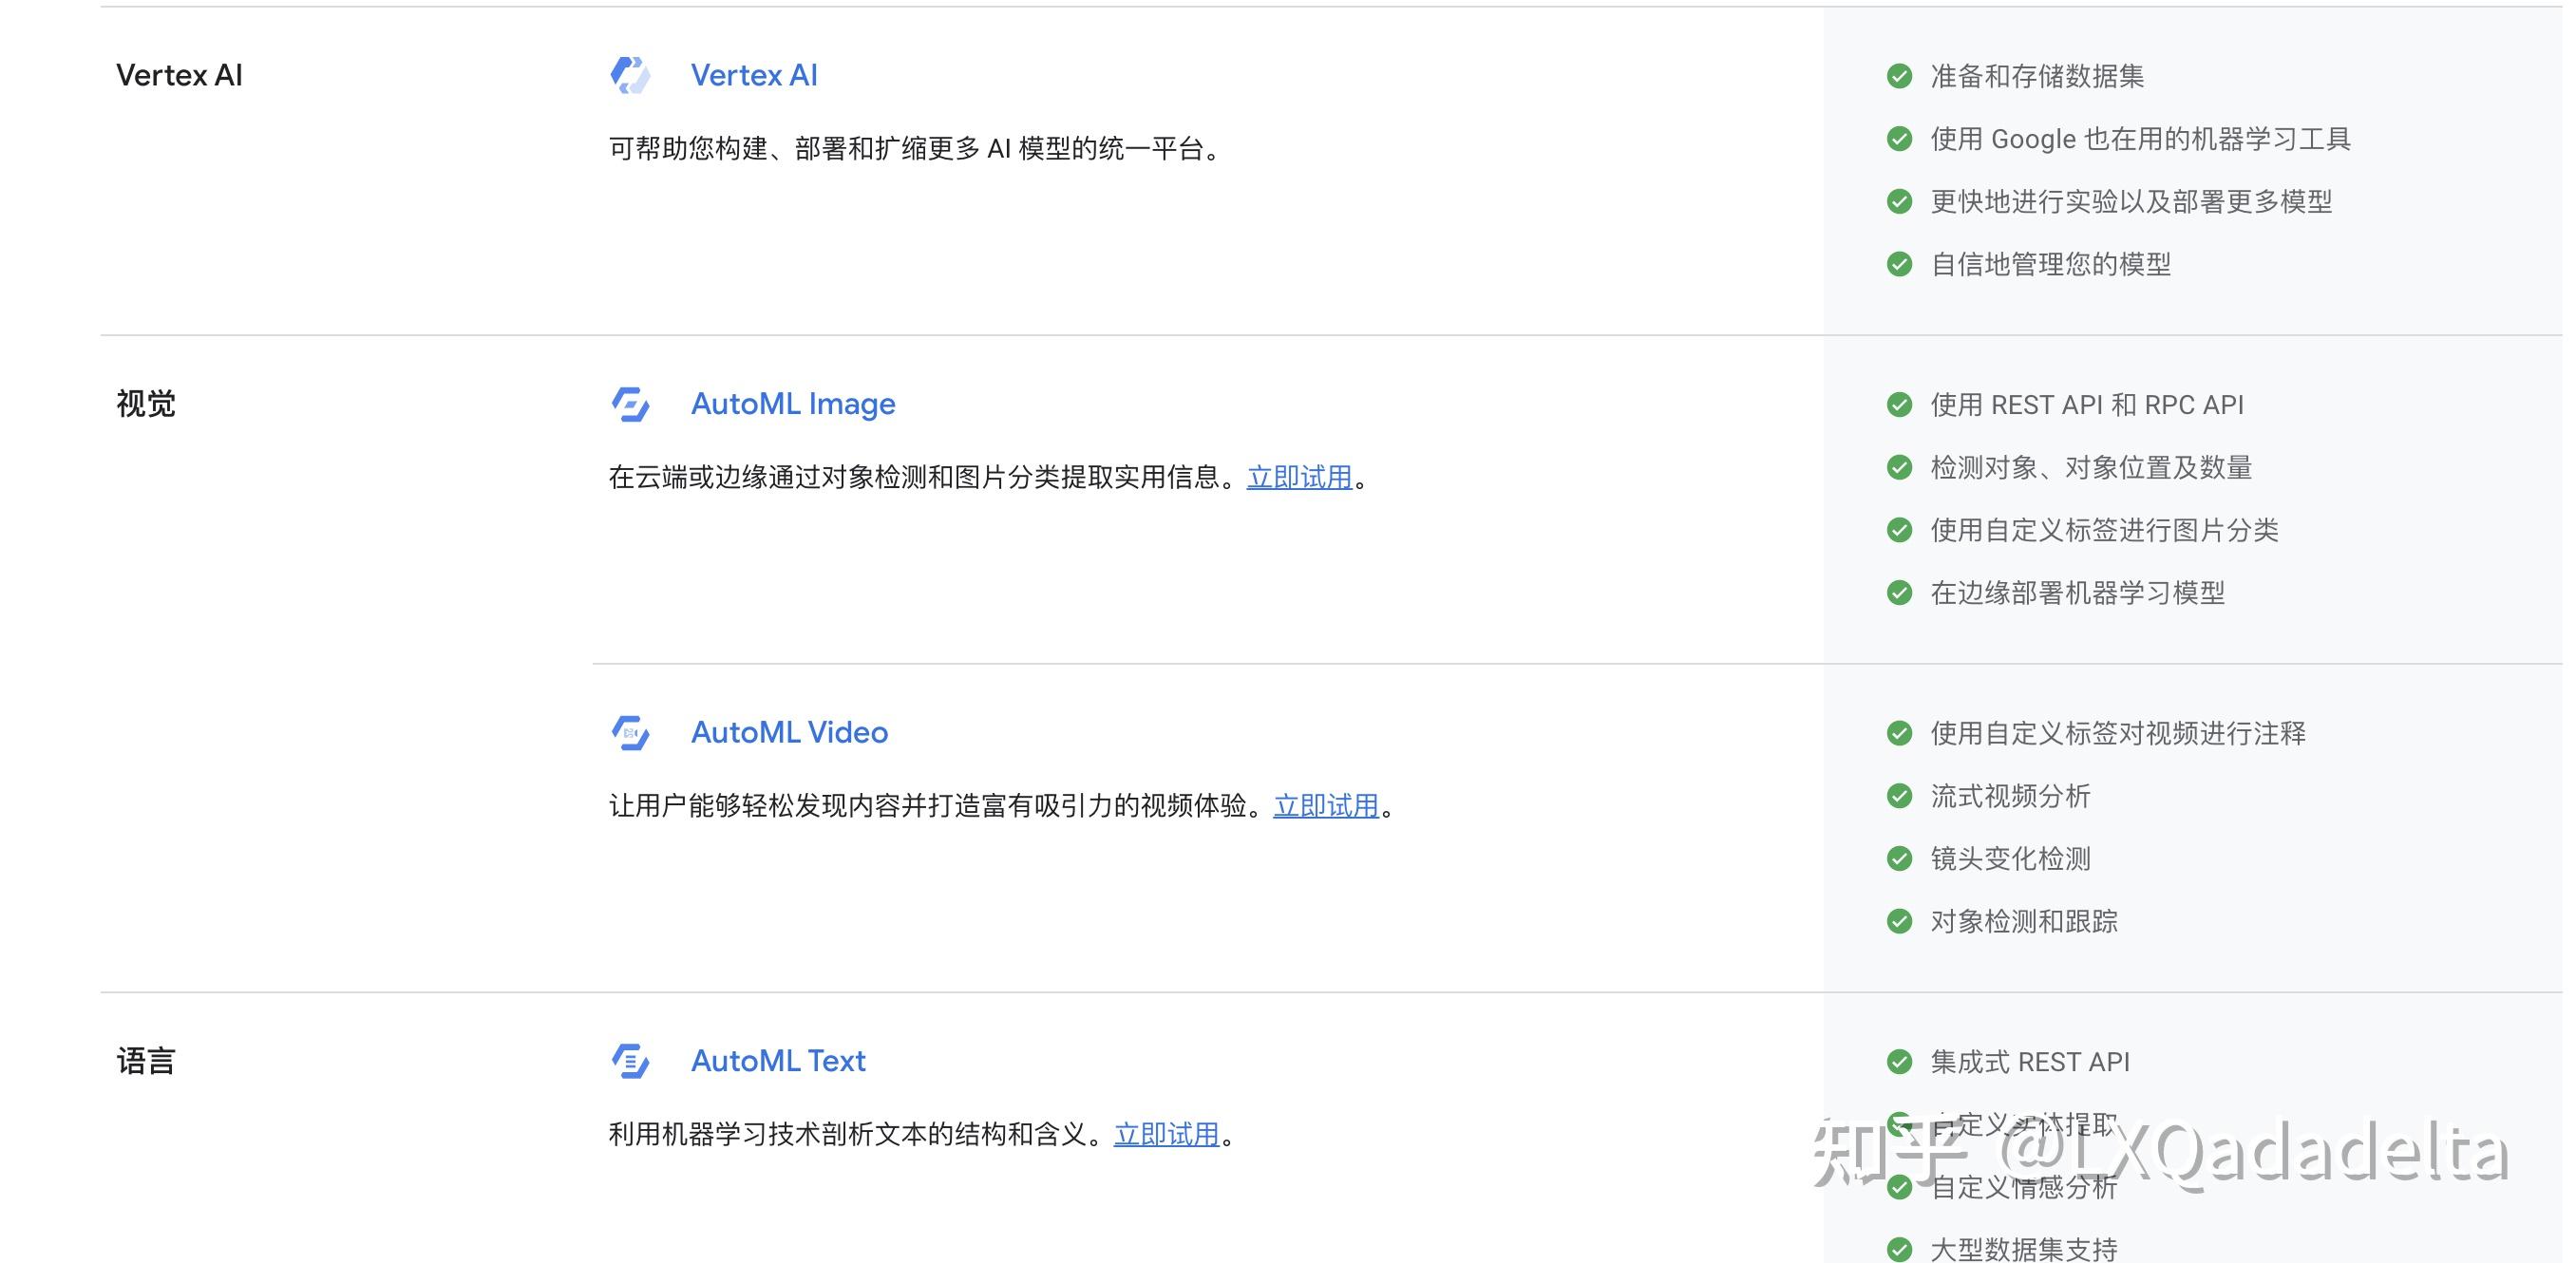Click the Vertex AI product icon
Viewport: 2576px width, 1263px height.
(630, 75)
